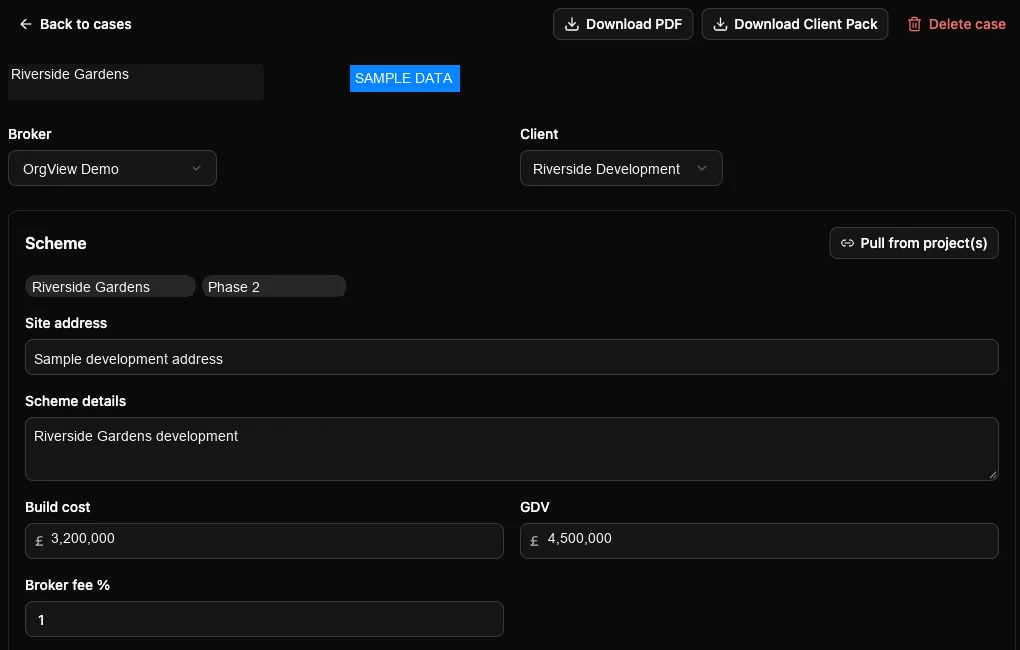The width and height of the screenshot is (1020, 650).
Task: Click the Scheme details resize handle
Action: click(x=993, y=475)
